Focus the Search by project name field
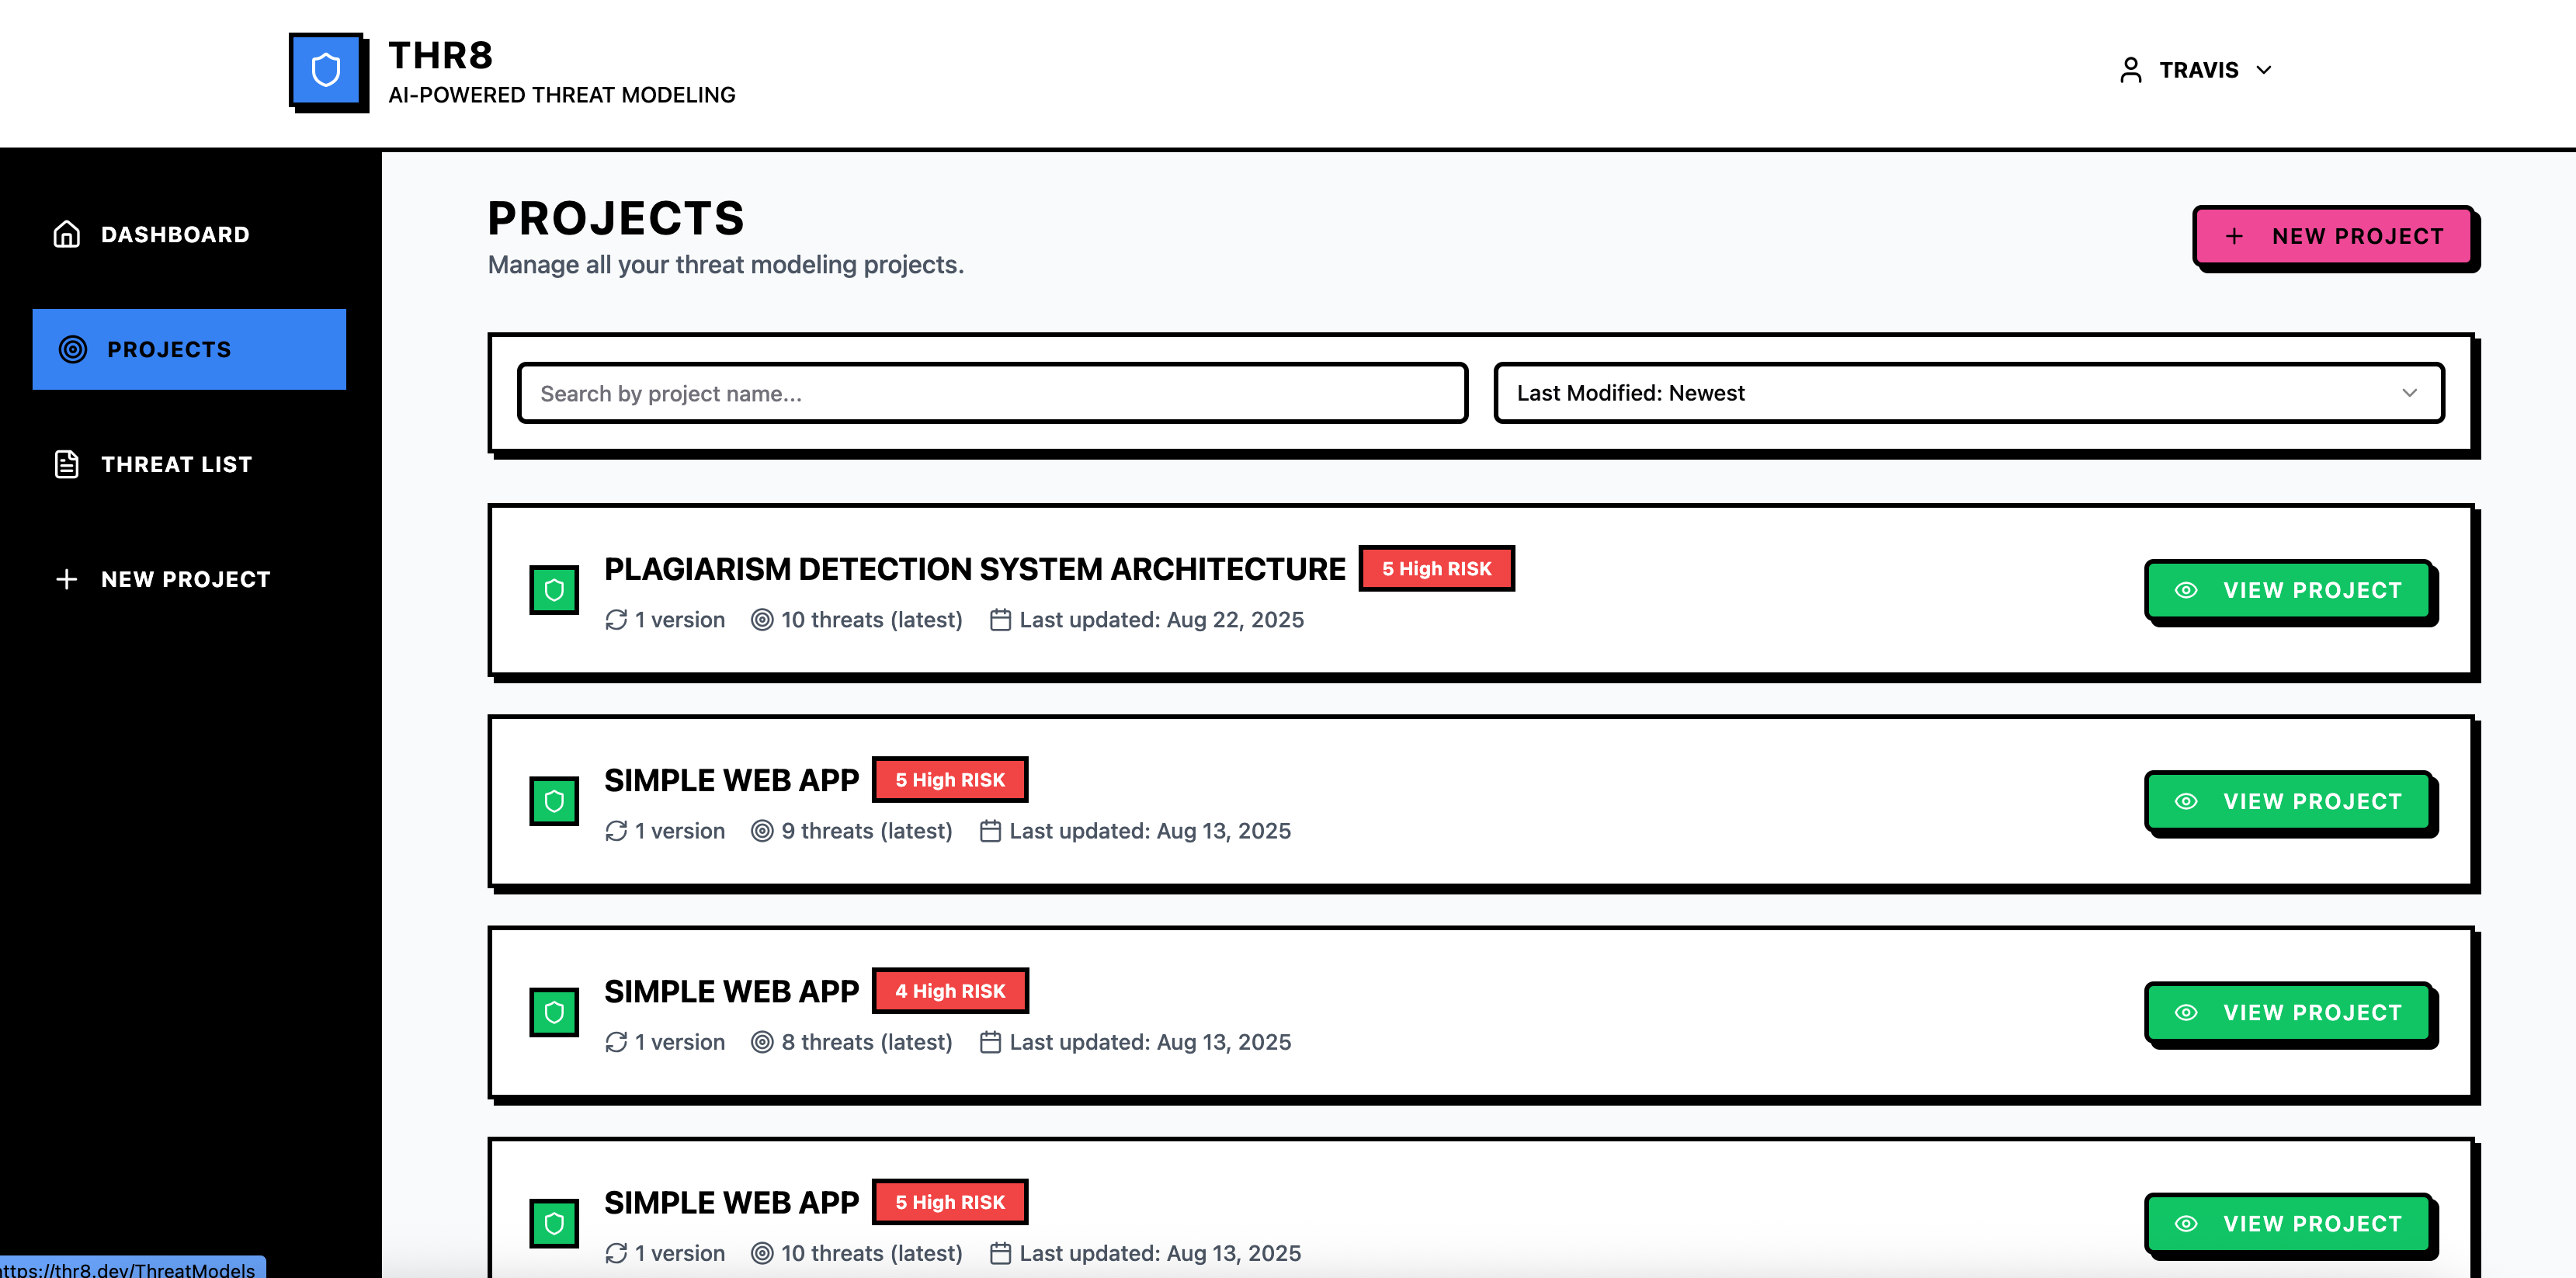The height and width of the screenshot is (1278, 2576). tap(992, 393)
